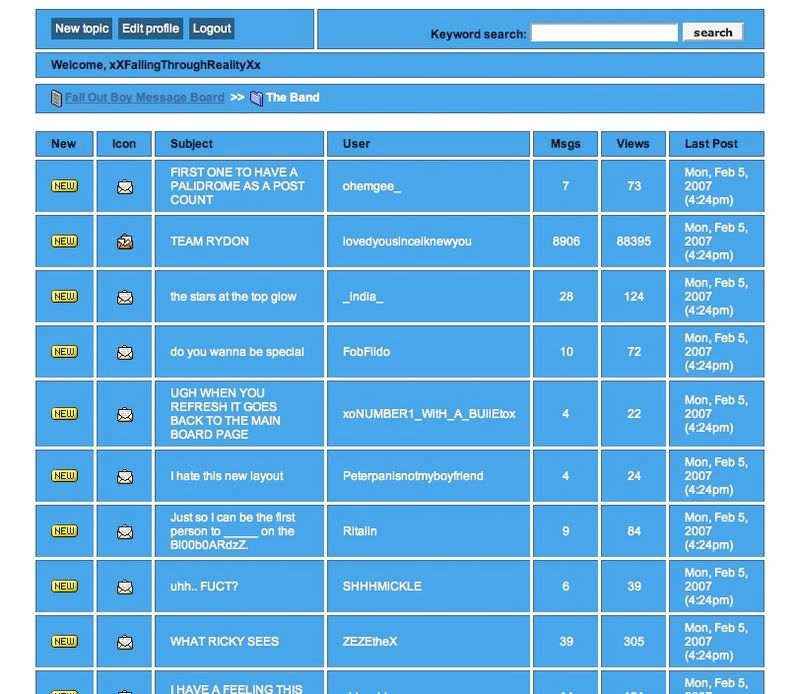Click NEW badge for WHAT RICKY SEES

(x=64, y=642)
